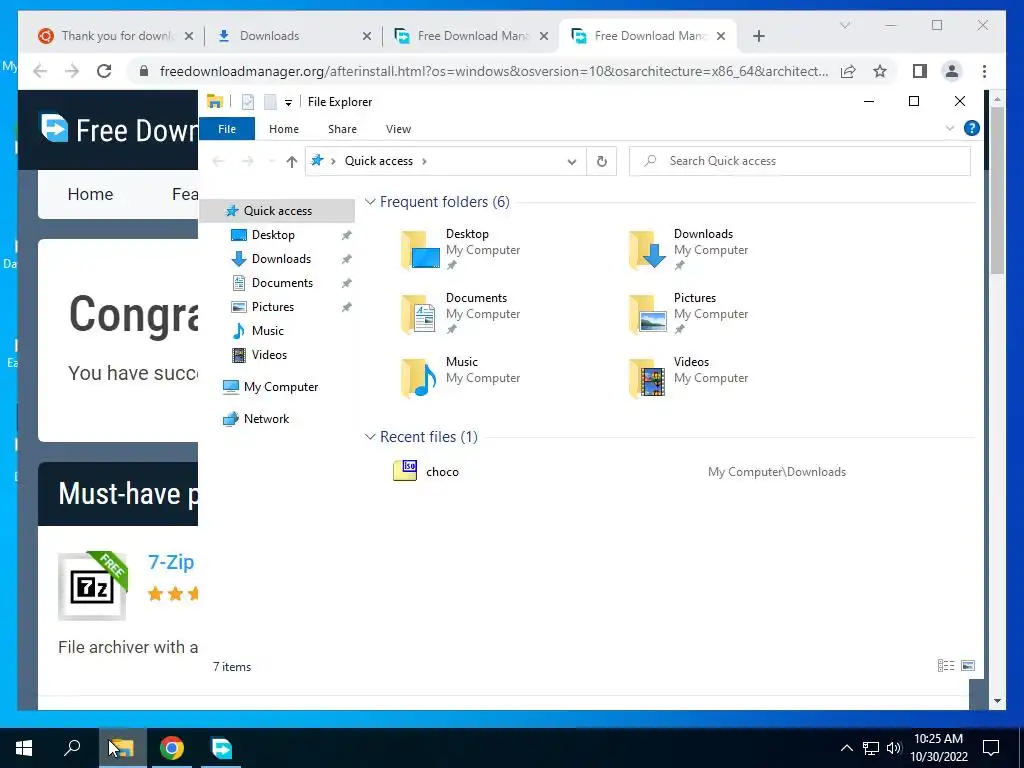The image size is (1024, 768).
Task: Open Desktop folder in Frequent folders
Action: (x=461, y=249)
